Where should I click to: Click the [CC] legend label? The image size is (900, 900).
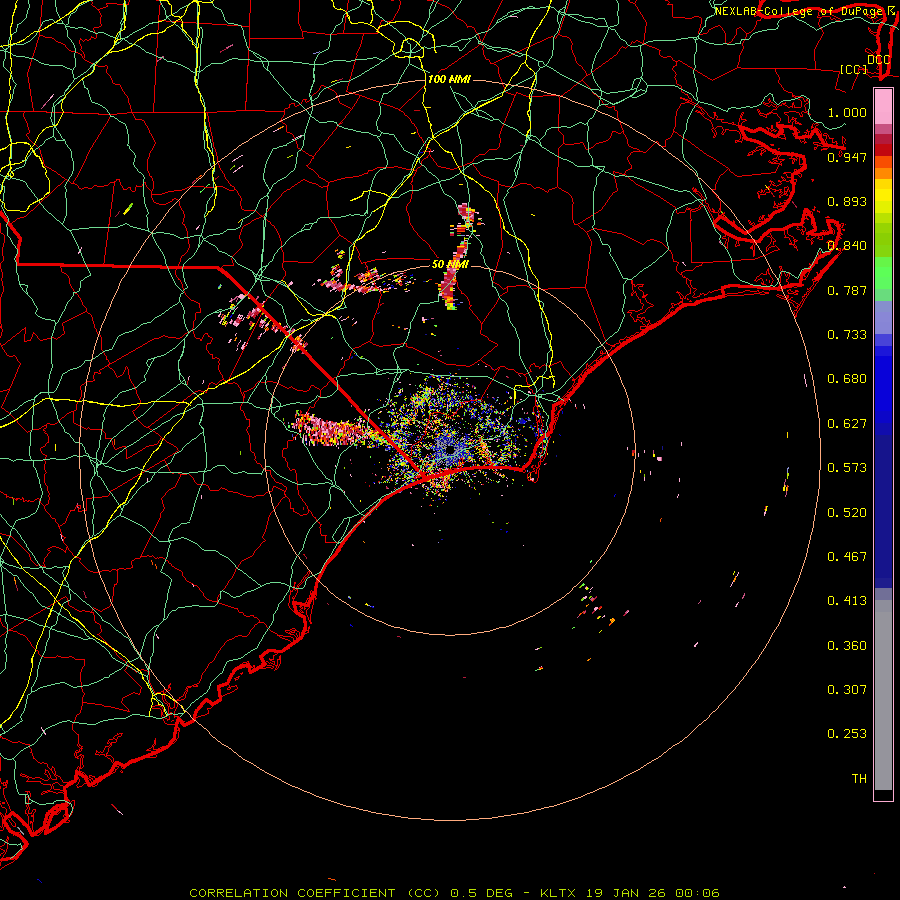pyautogui.click(x=854, y=69)
